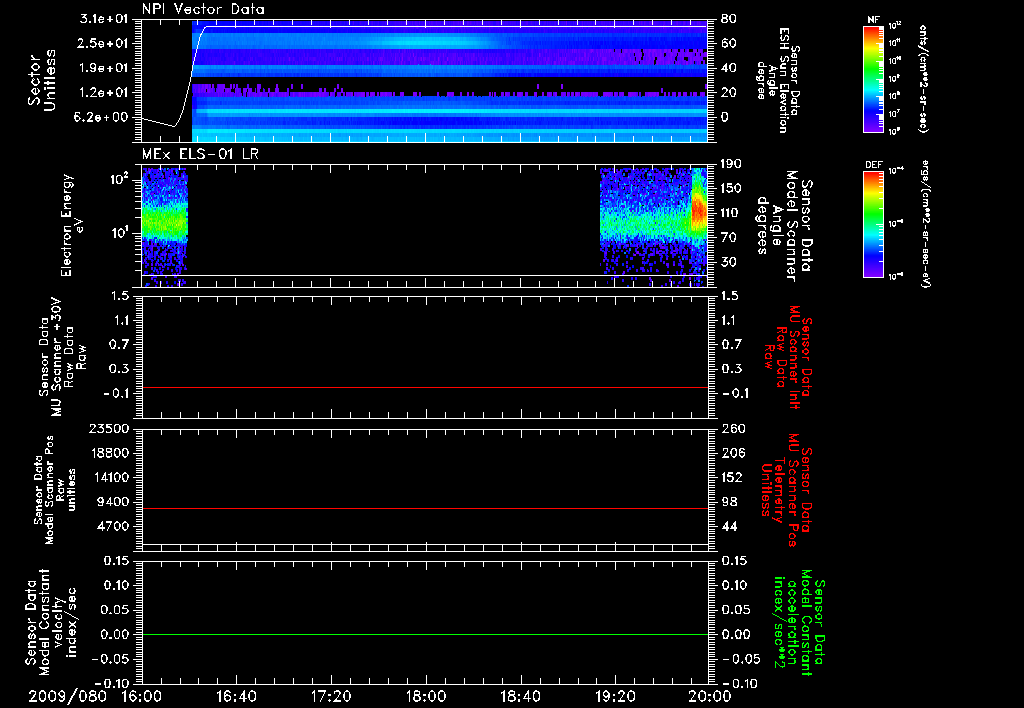Click the "190" scanner angle tick value
This screenshot has width=1024, height=708.
coord(731,164)
